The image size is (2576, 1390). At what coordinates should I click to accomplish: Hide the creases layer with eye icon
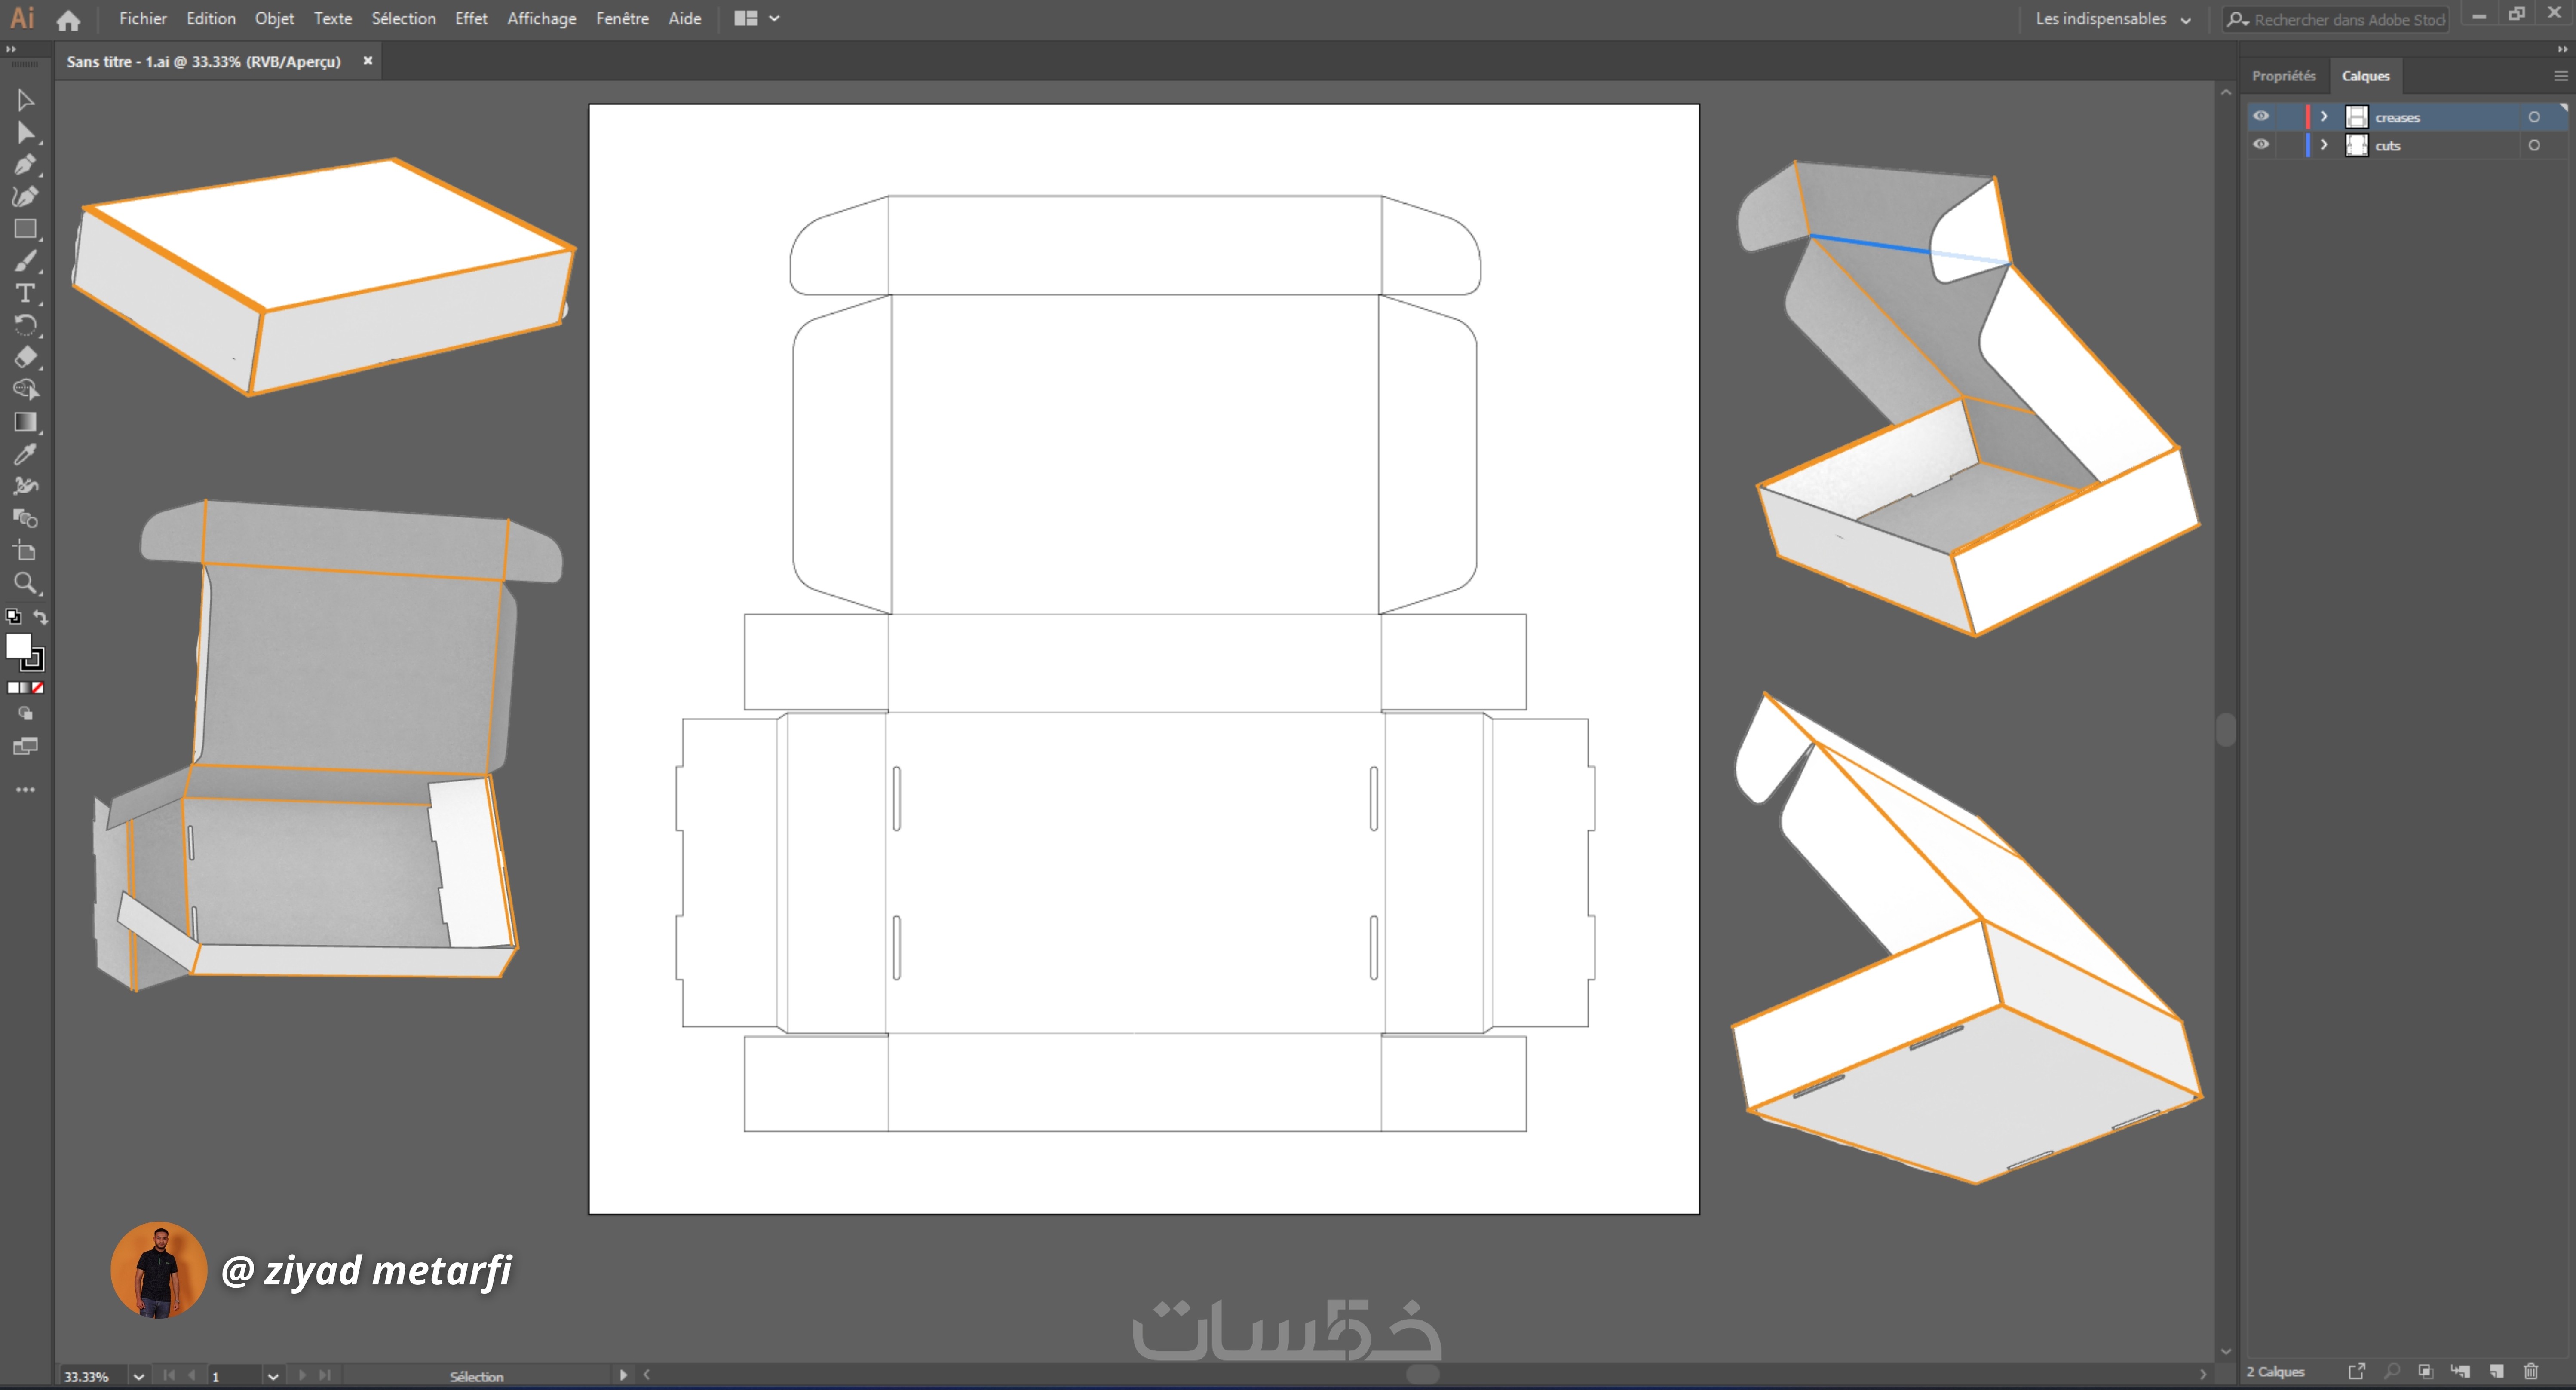coord(2261,117)
